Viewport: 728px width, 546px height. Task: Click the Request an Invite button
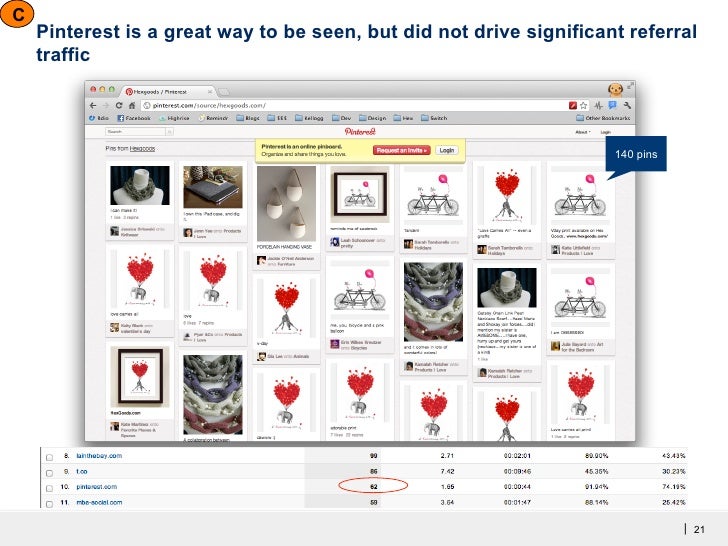[401, 150]
